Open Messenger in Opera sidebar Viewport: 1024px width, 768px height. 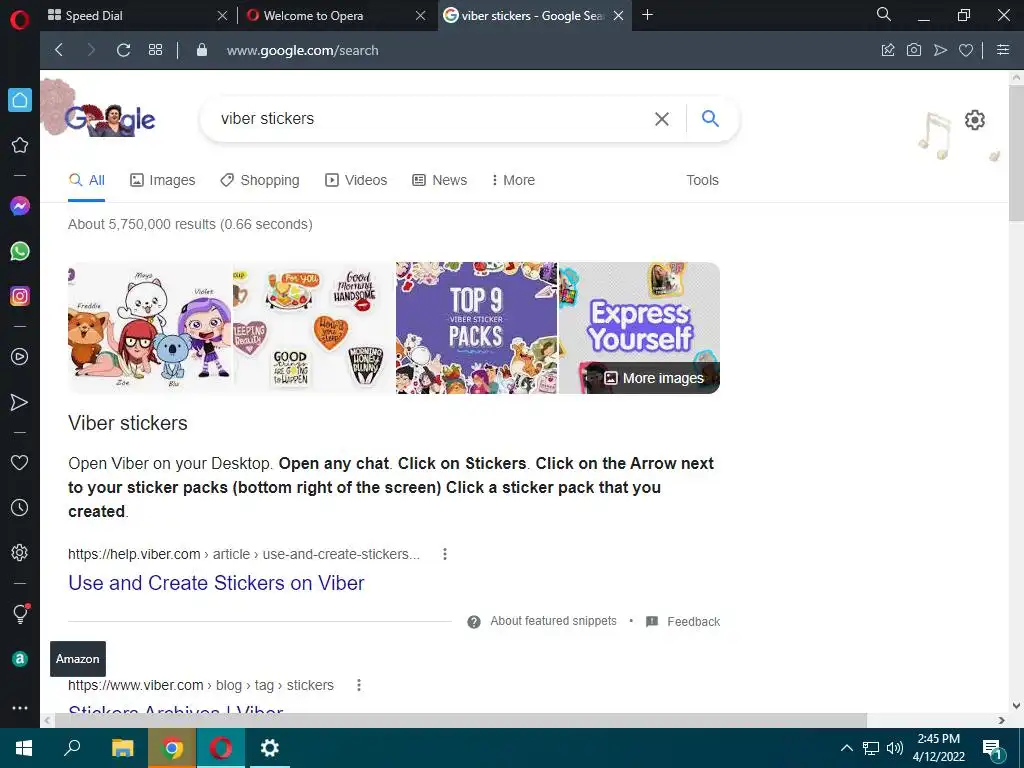pyautogui.click(x=20, y=206)
